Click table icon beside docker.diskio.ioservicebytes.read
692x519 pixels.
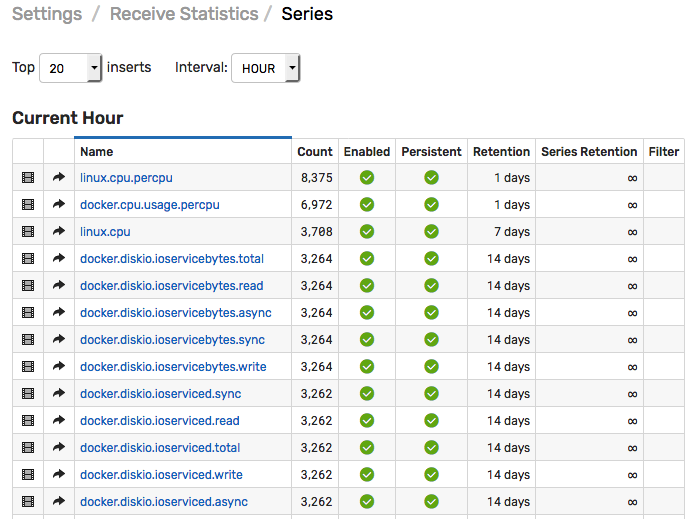point(28,286)
